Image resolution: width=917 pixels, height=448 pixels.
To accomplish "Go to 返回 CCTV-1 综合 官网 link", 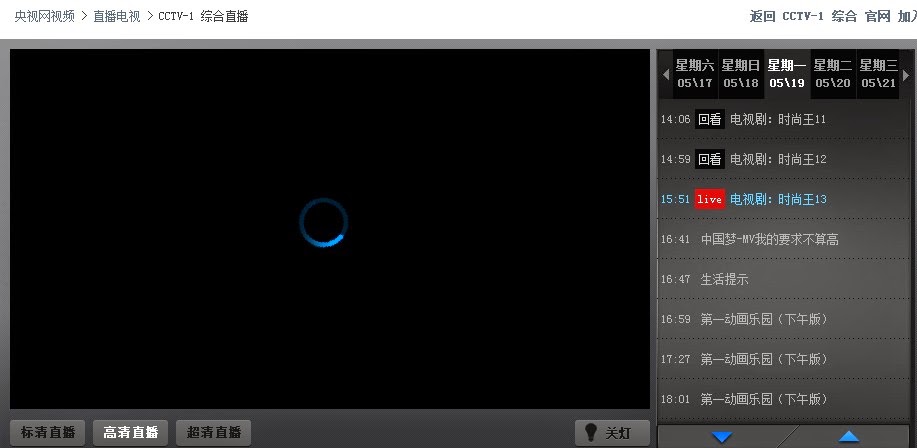I will 819,16.
